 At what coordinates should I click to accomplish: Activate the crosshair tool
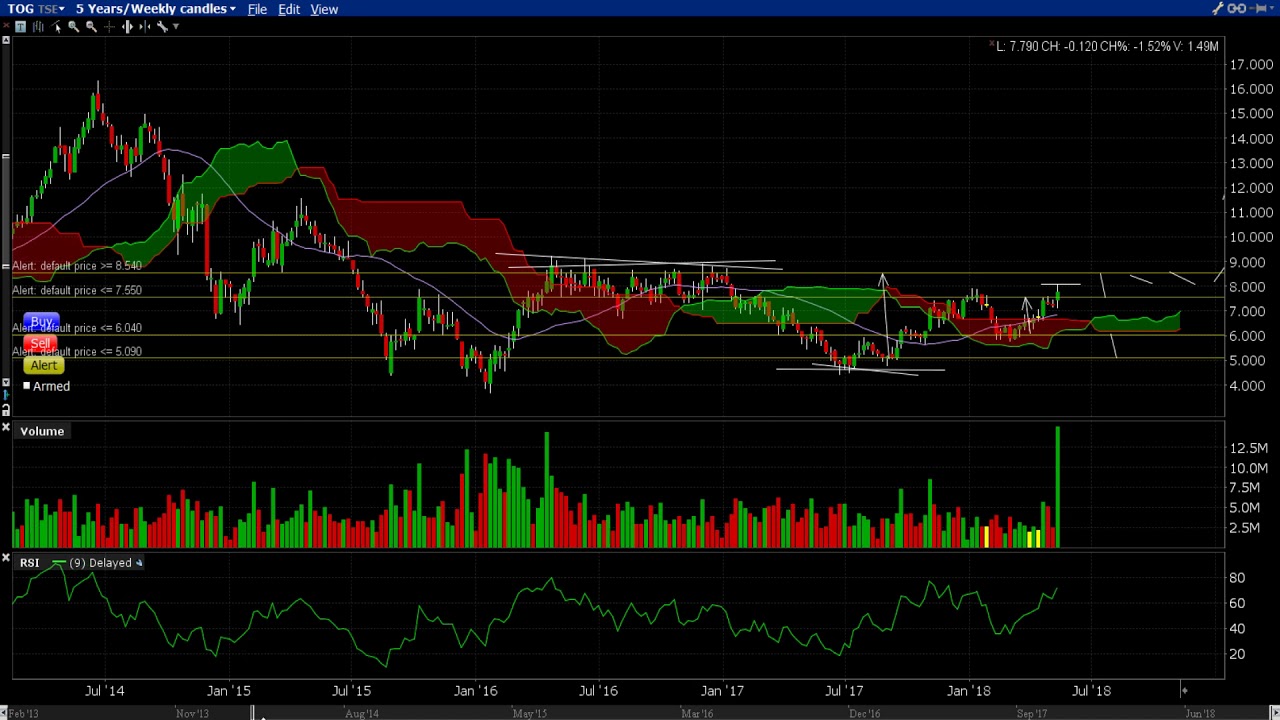pos(109,27)
